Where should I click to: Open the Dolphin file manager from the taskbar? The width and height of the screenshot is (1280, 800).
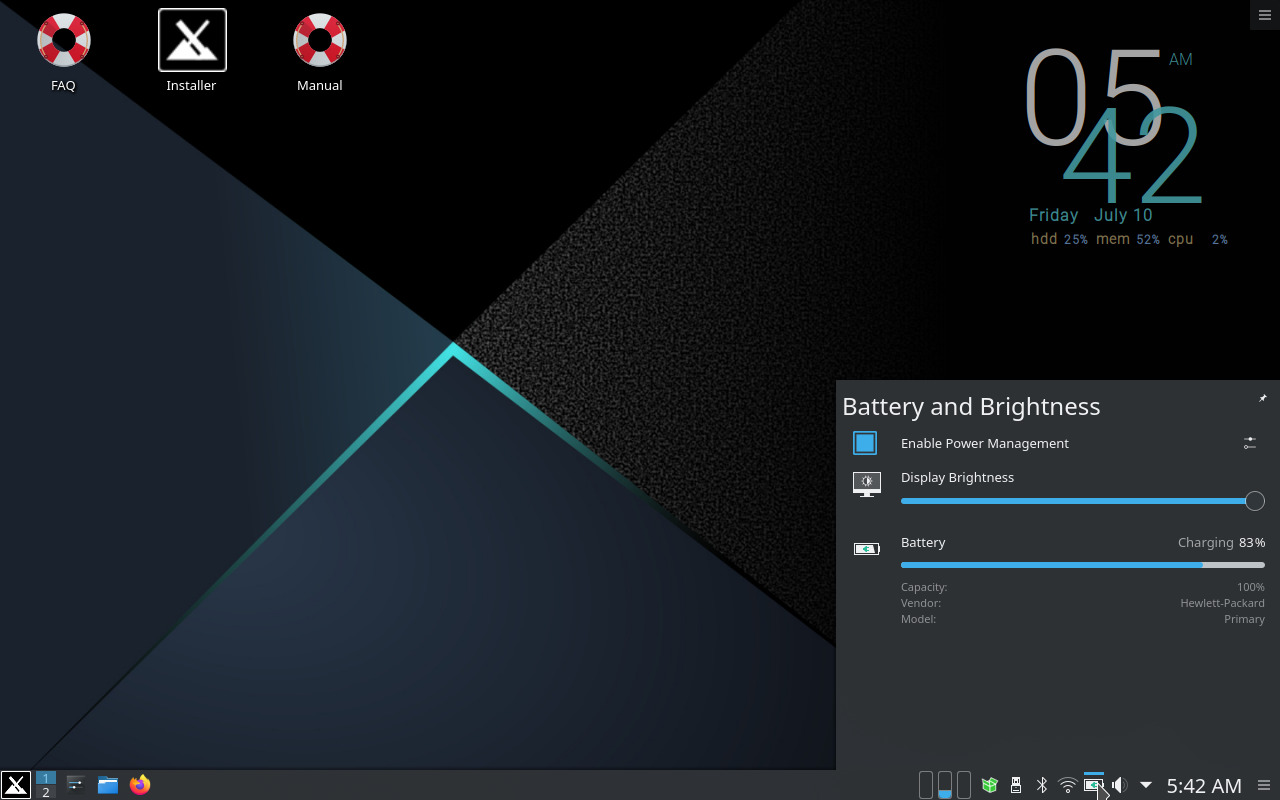pos(107,785)
